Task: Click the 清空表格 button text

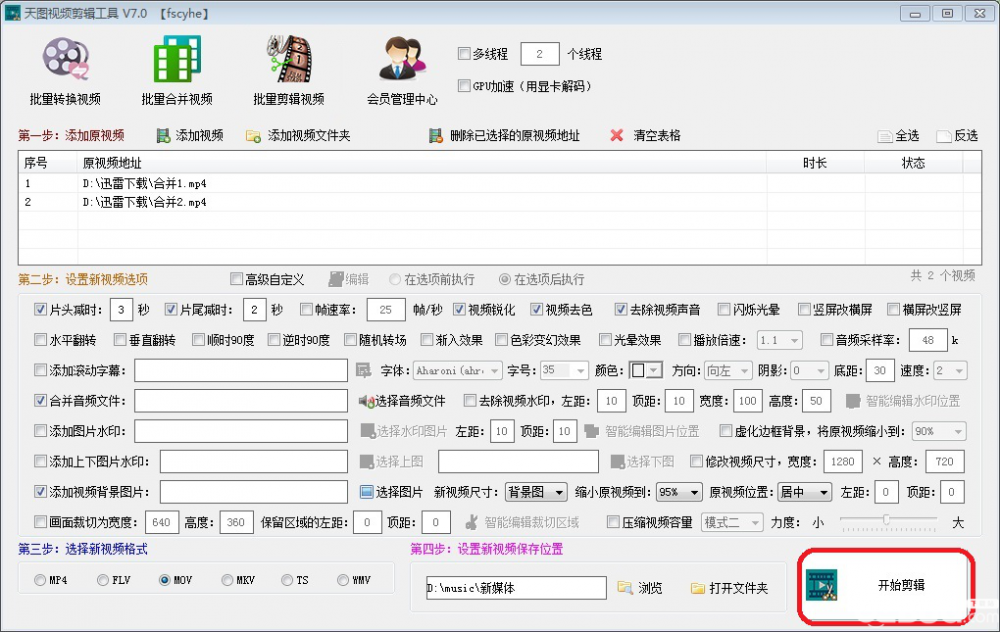Action: tap(657, 136)
